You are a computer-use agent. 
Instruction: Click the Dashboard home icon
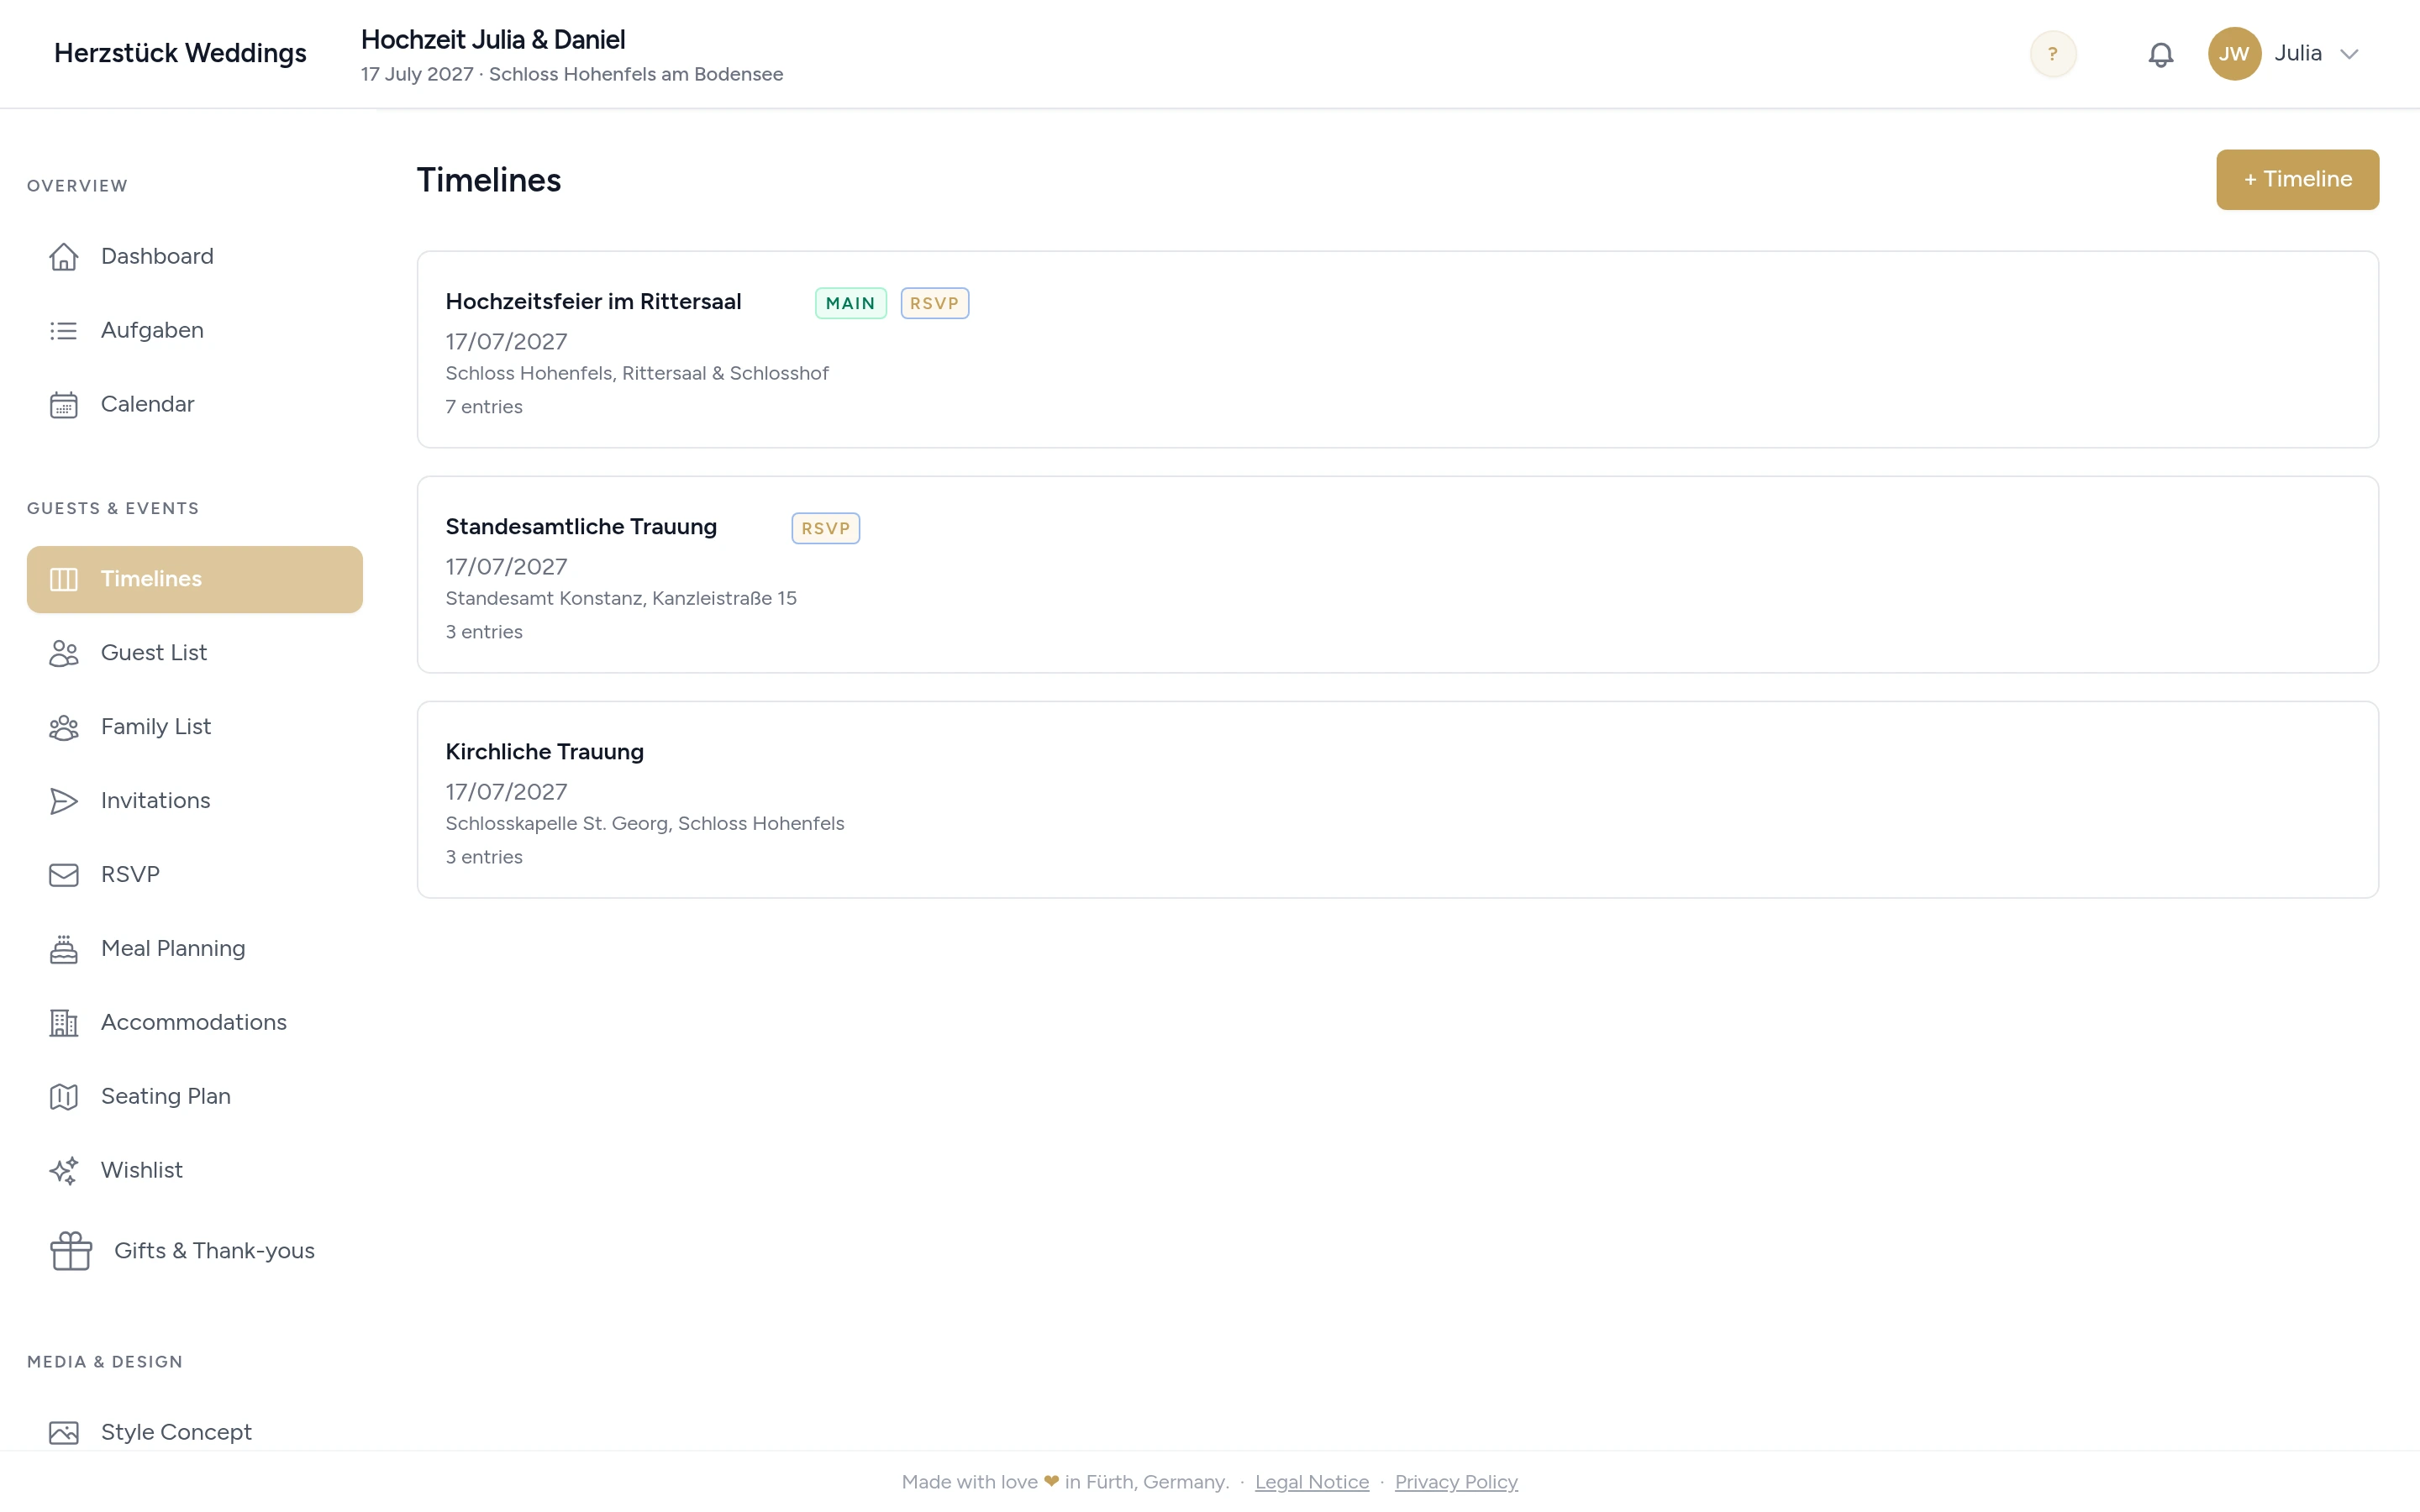coord(64,257)
